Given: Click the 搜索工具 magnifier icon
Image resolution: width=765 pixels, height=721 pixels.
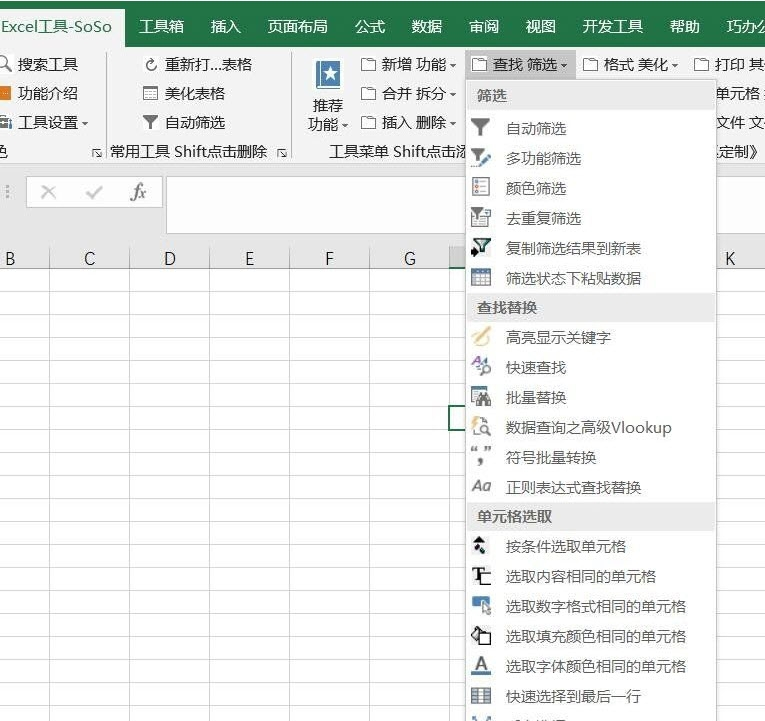Looking at the screenshot, I should 5,64.
